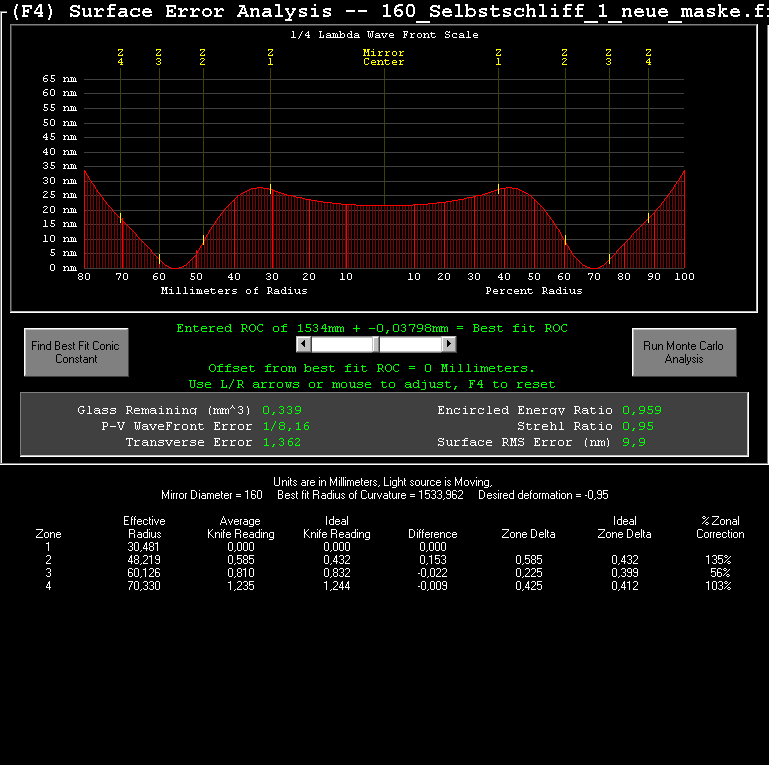Click Zone 3 difference value -0,022

click(432, 573)
